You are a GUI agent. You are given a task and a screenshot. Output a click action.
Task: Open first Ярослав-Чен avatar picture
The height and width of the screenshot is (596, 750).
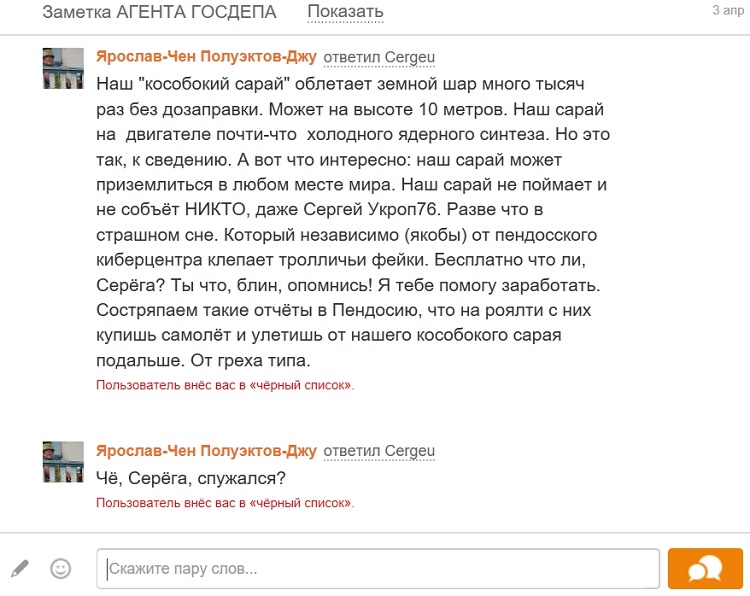[x=63, y=68]
